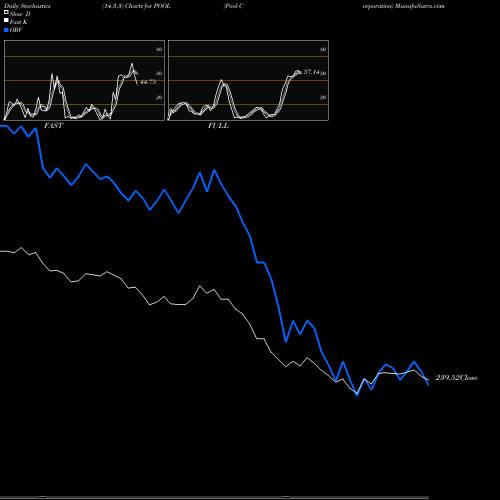Image resolution: width=500 pixels, height=500 pixels.
Task: Click the 'Fast K' legend label
Action: click(x=19, y=22)
